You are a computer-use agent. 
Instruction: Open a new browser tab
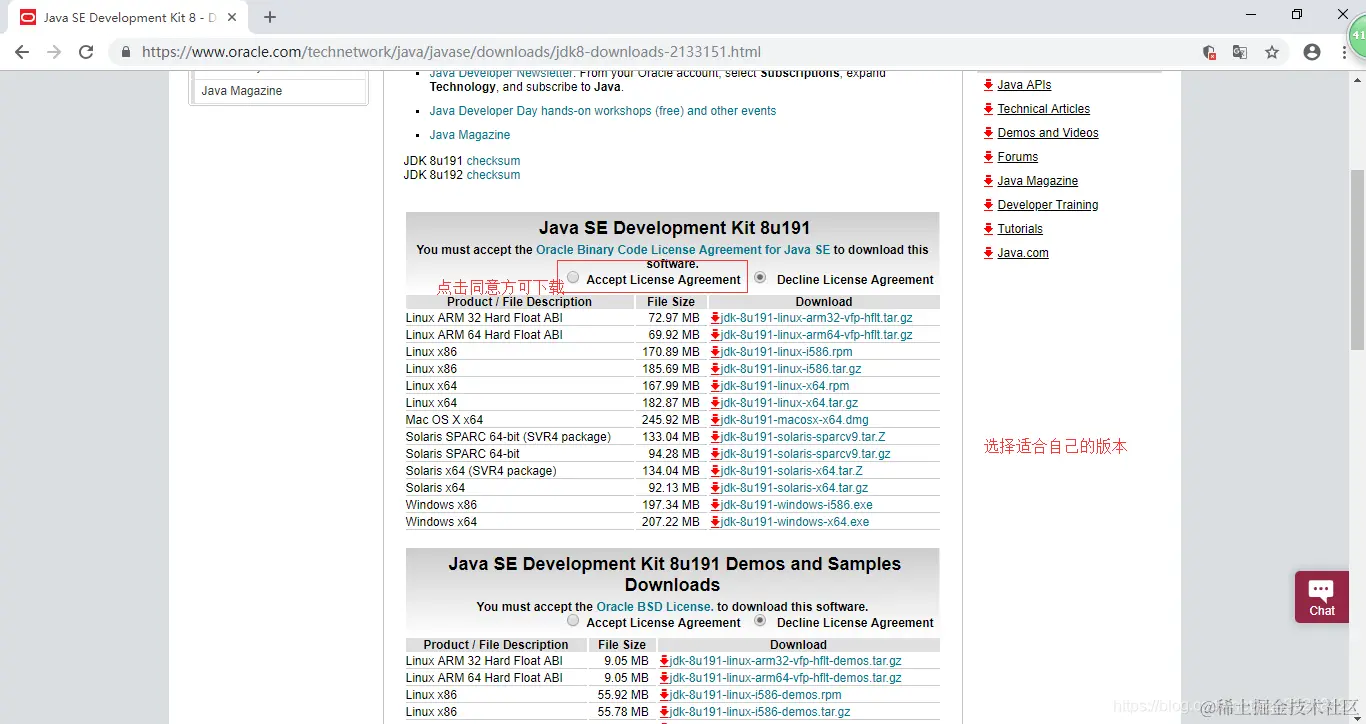(270, 17)
